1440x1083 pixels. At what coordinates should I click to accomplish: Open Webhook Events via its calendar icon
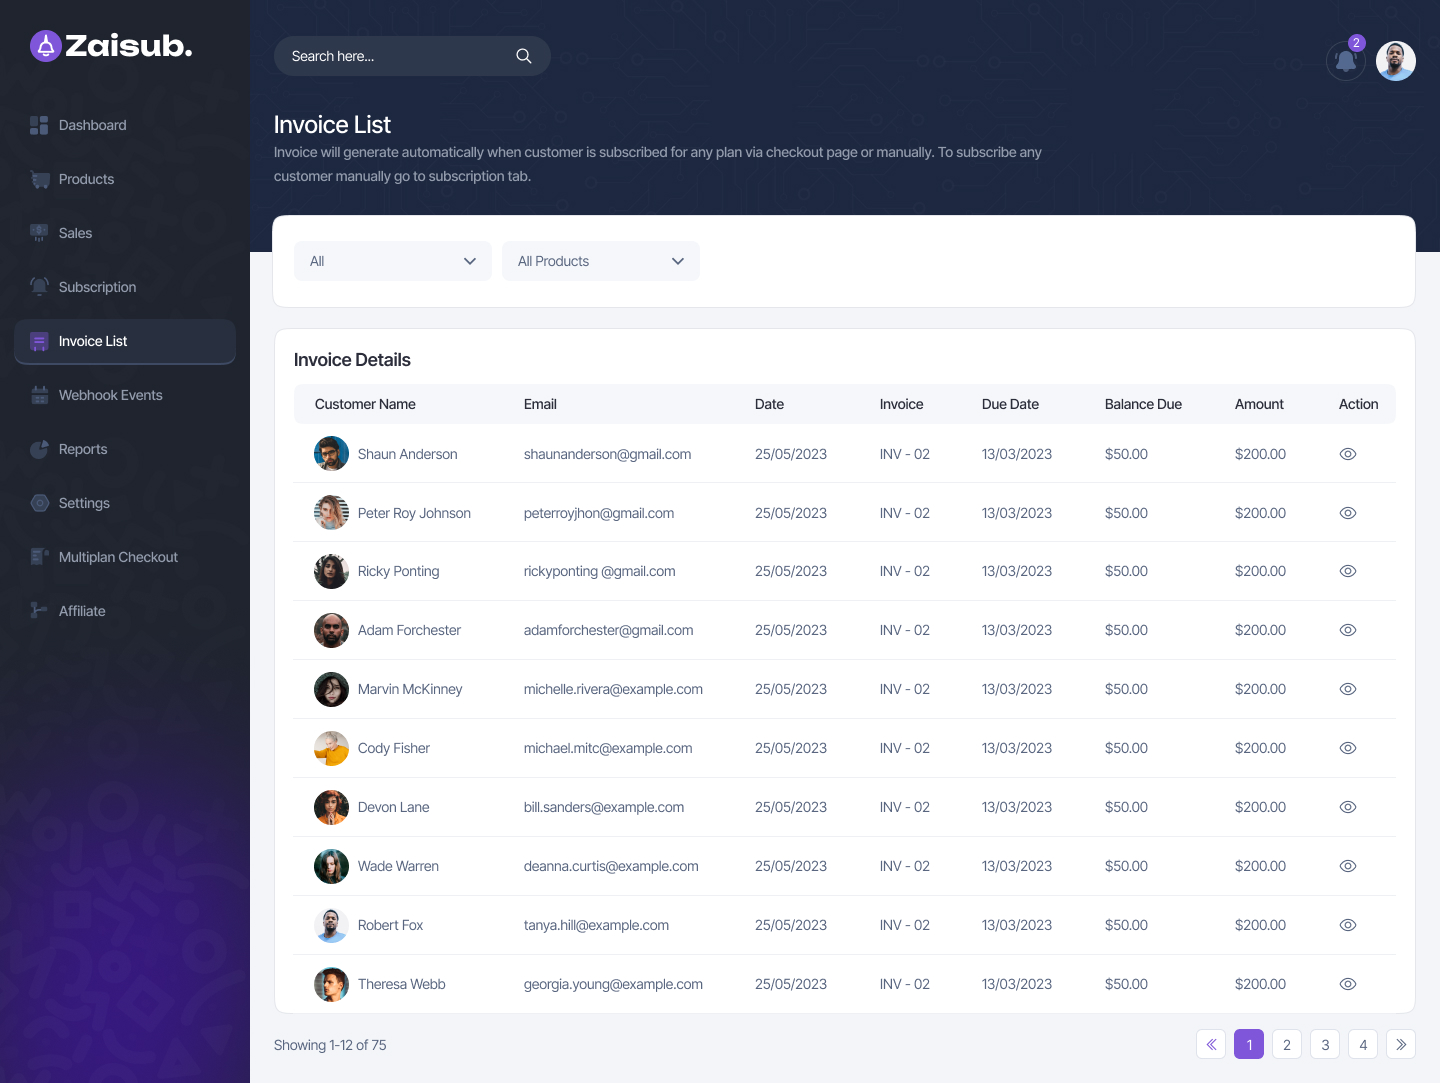[40, 395]
